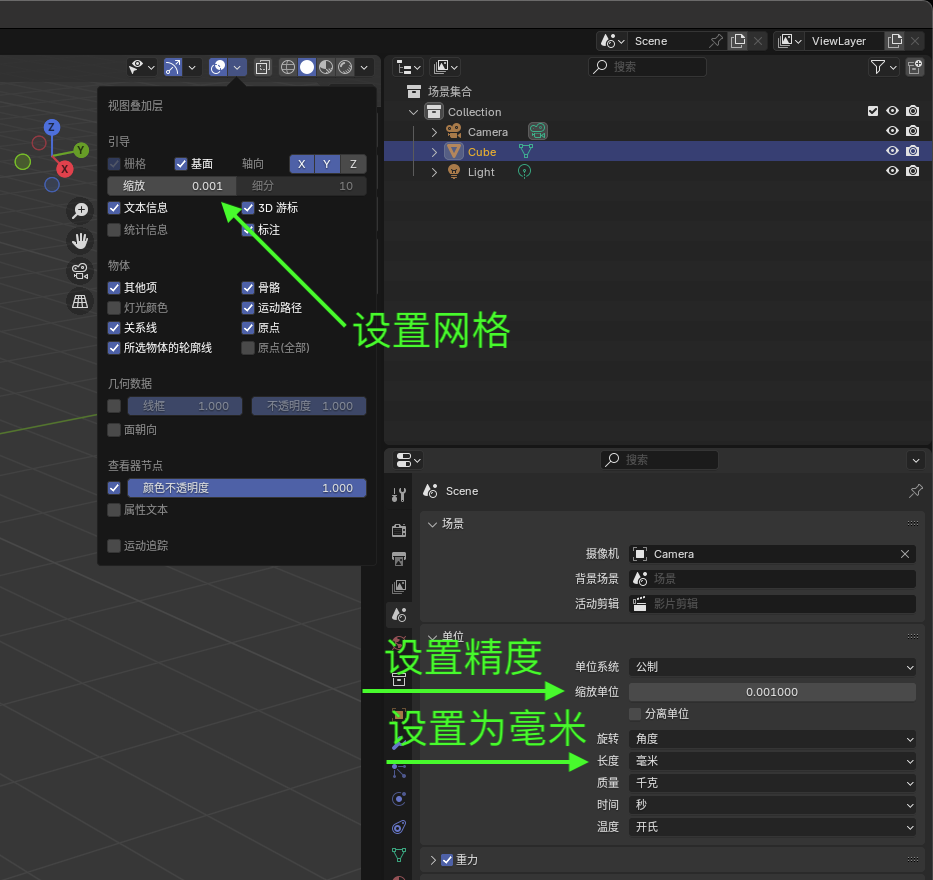The height and width of the screenshot is (880, 933).
Task: Click the pan hand viewport gizmo
Action: click(80, 240)
